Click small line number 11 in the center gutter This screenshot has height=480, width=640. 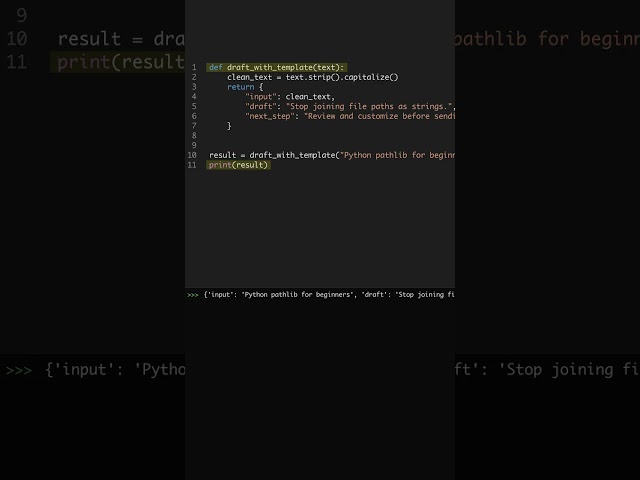coord(192,165)
